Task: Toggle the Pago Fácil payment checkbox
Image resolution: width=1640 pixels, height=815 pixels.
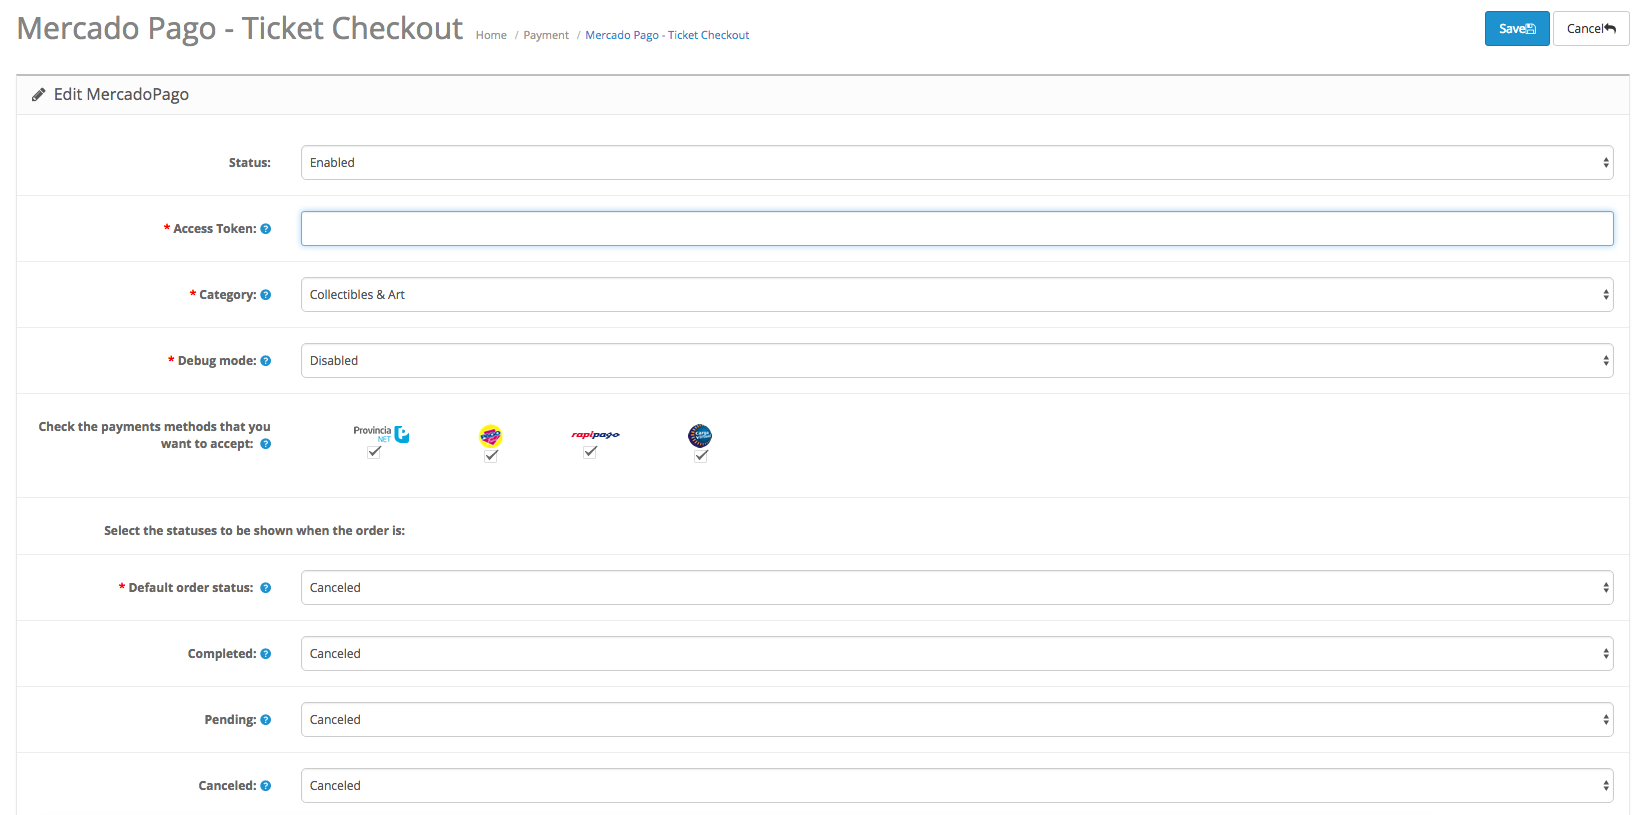Action: coord(491,456)
